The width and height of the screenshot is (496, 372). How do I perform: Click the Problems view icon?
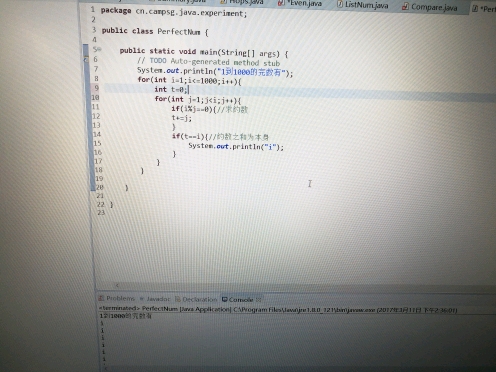101,298
